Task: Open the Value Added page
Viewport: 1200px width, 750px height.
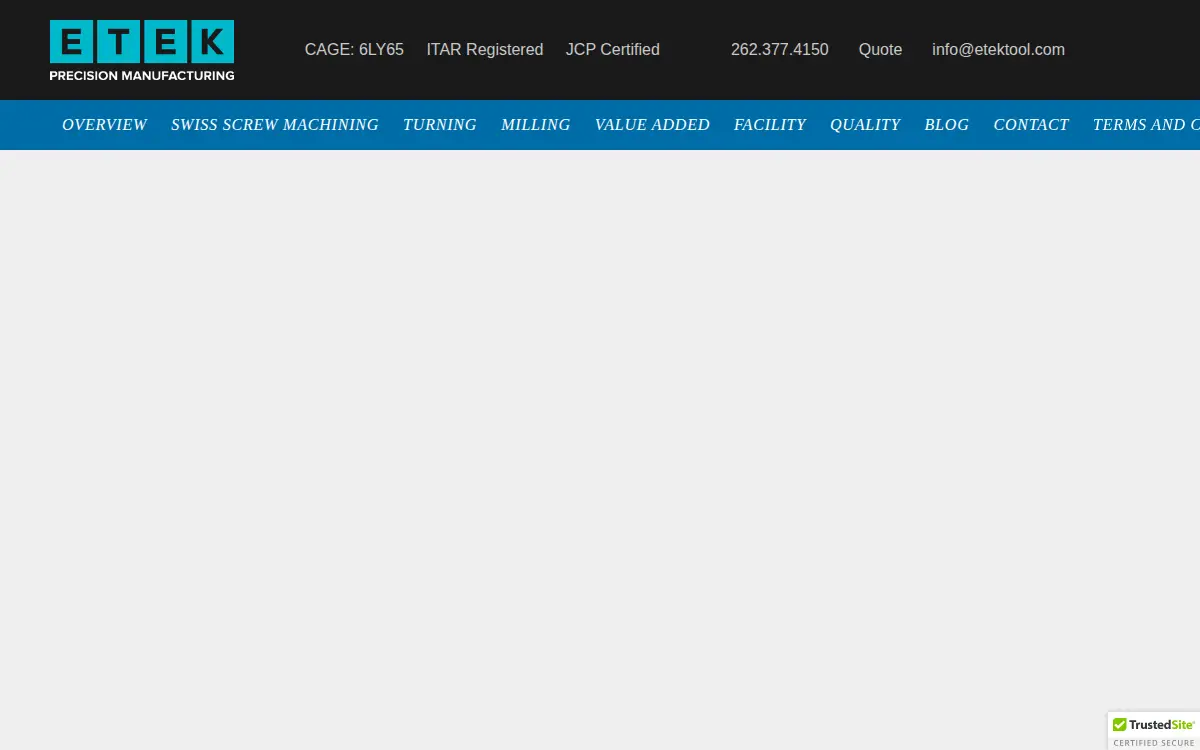Action: [x=652, y=125]
